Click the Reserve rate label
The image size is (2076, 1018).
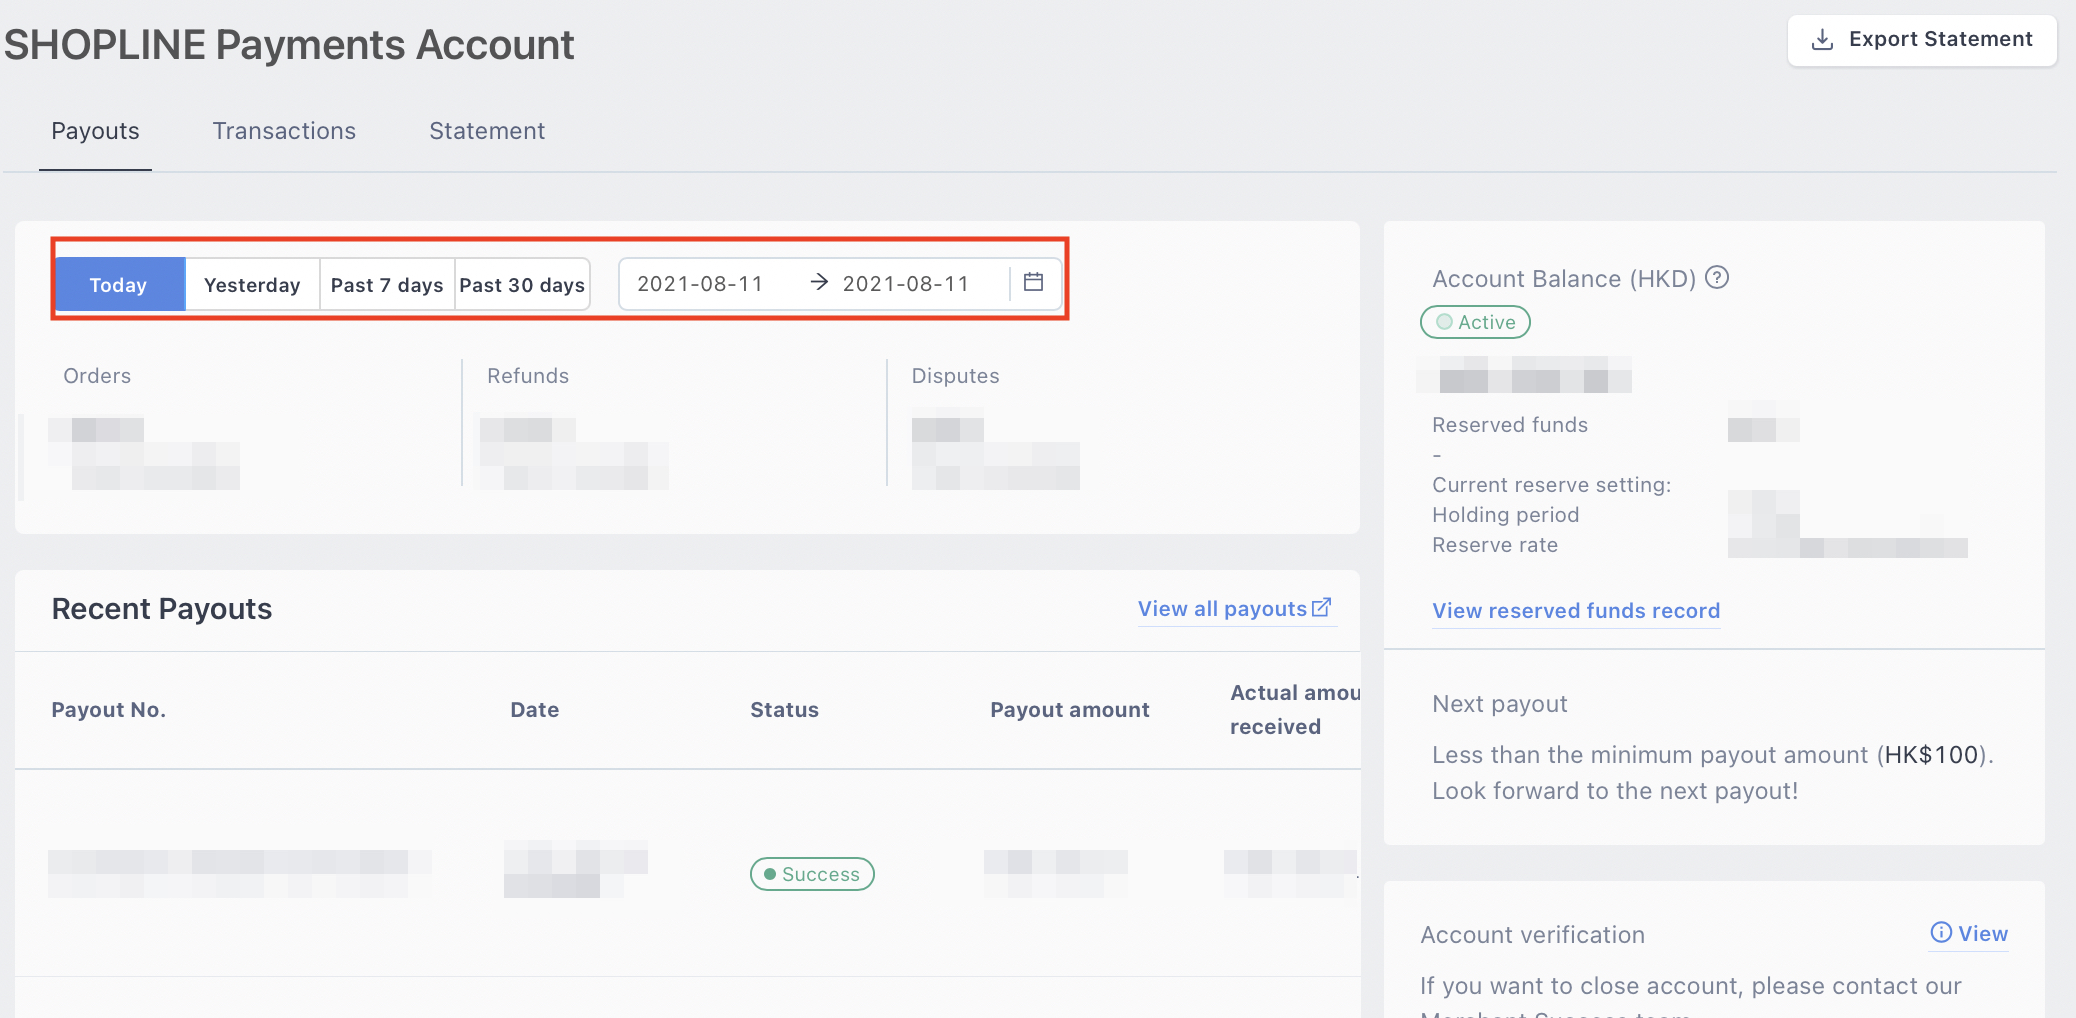point(1495,545)
